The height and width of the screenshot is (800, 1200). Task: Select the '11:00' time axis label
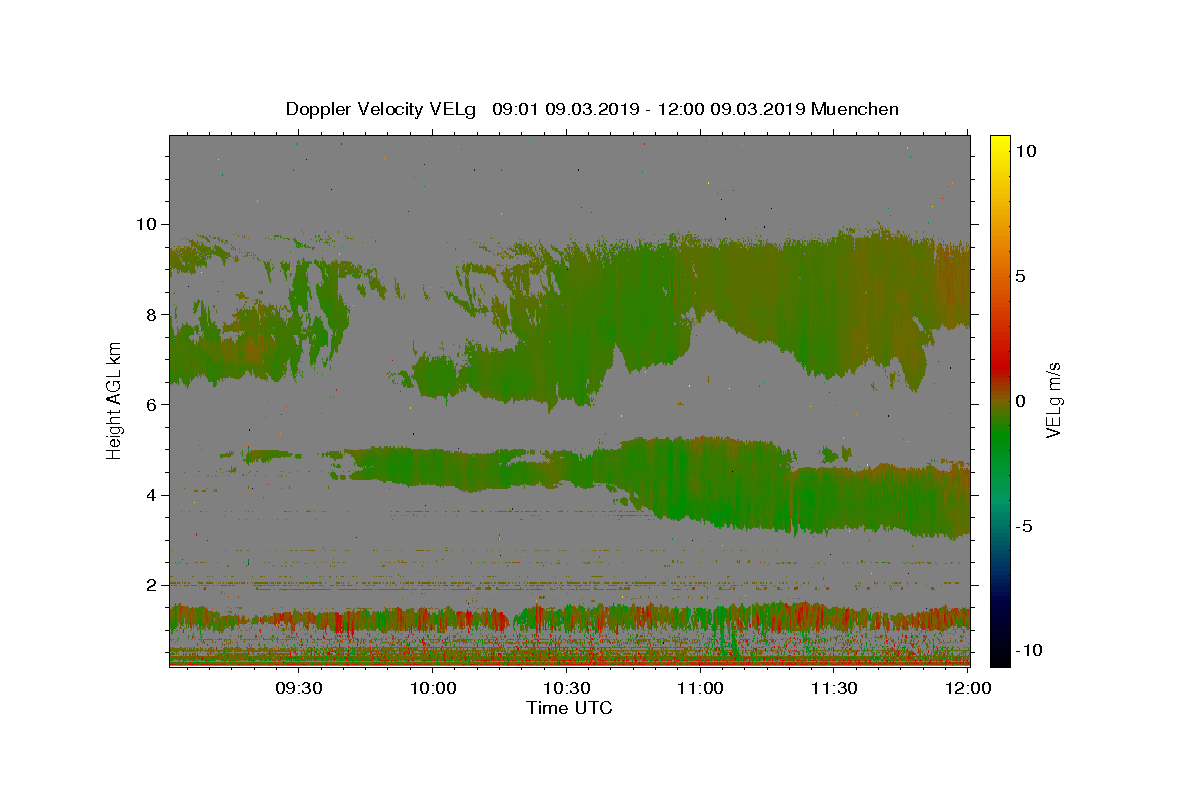[700, 688]
